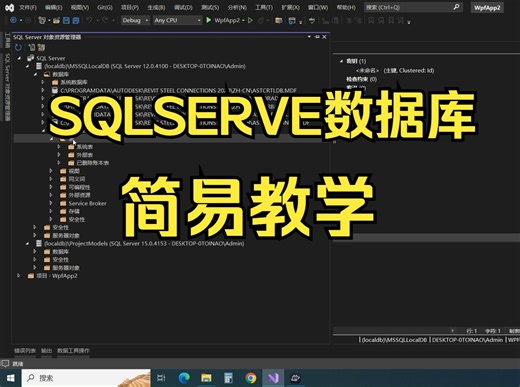Click the last taskbar icon right of Visual Studio
Screen dimensions: 520x387
295,378
